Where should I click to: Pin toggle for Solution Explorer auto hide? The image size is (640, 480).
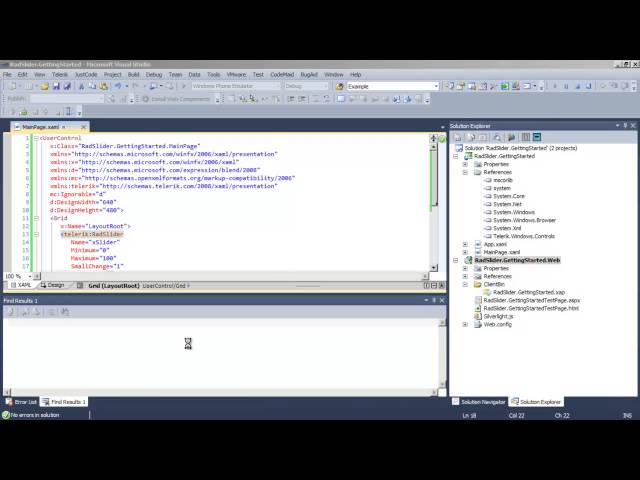(625, 126)
